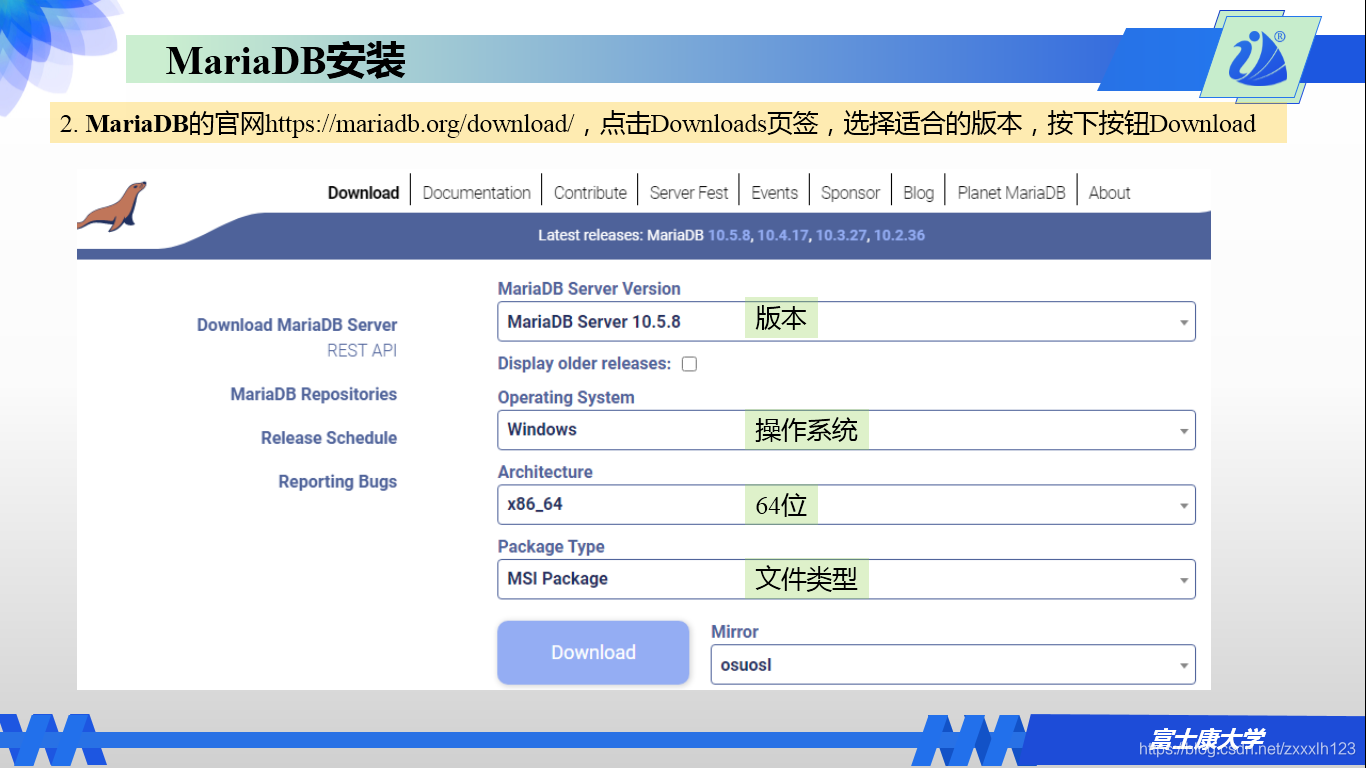Click the Download button
The height and width of the screenshot is (768, 1366).
pyautogui.click(x=593, y=652)
